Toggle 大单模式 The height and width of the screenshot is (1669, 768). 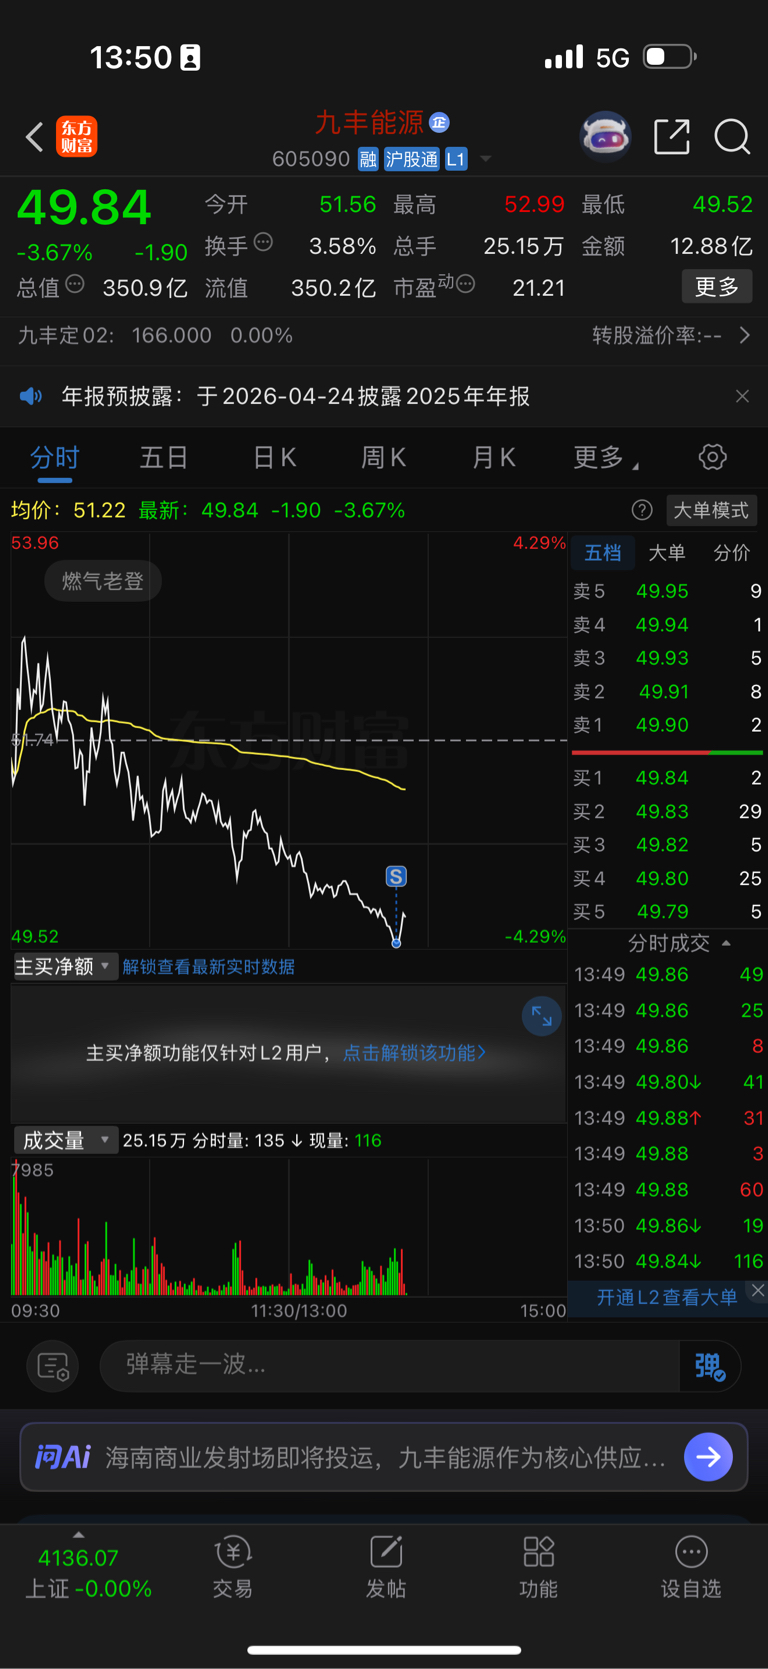point(710,510)
